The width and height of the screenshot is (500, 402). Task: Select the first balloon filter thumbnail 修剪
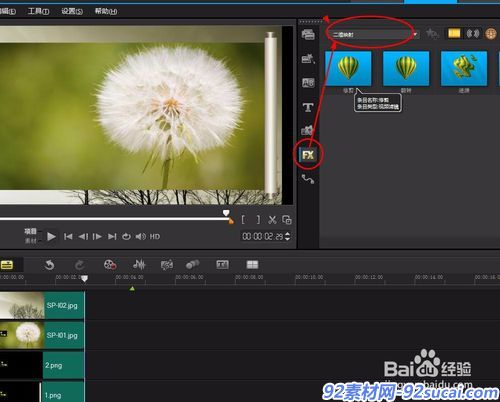click(x=348, y=68)
